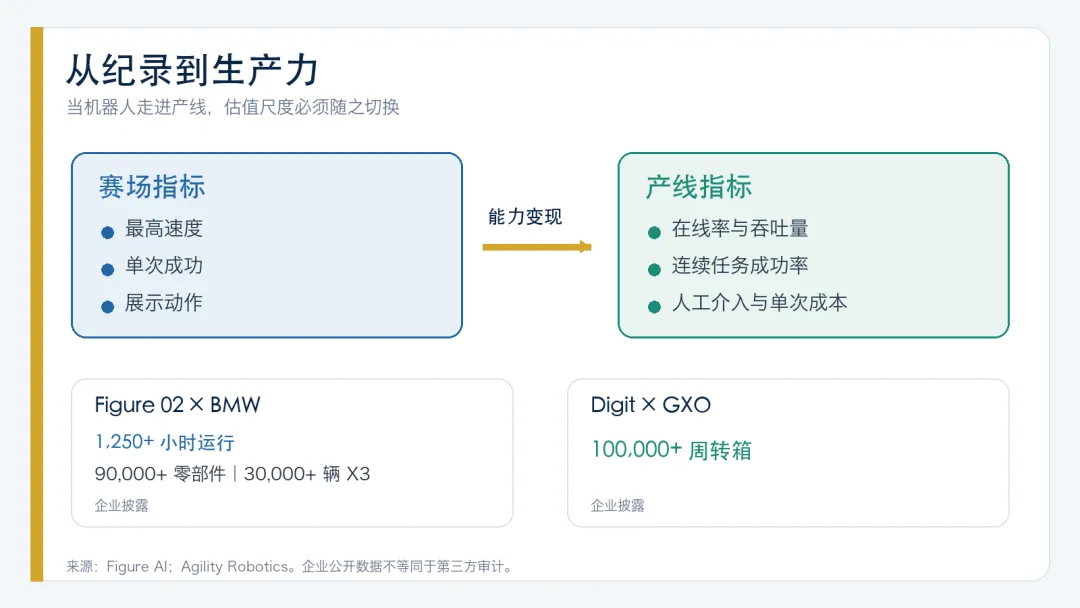Click the 90,000+ 零部件 text line
1080x608 pixels.
coord(232,474)
